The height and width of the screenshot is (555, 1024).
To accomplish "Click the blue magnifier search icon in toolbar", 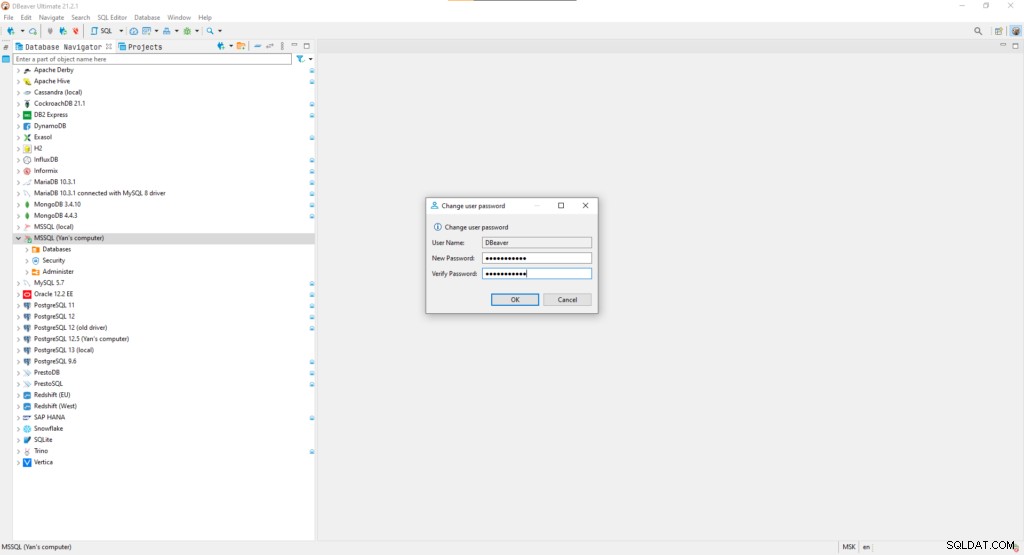I will coord(210,31).
